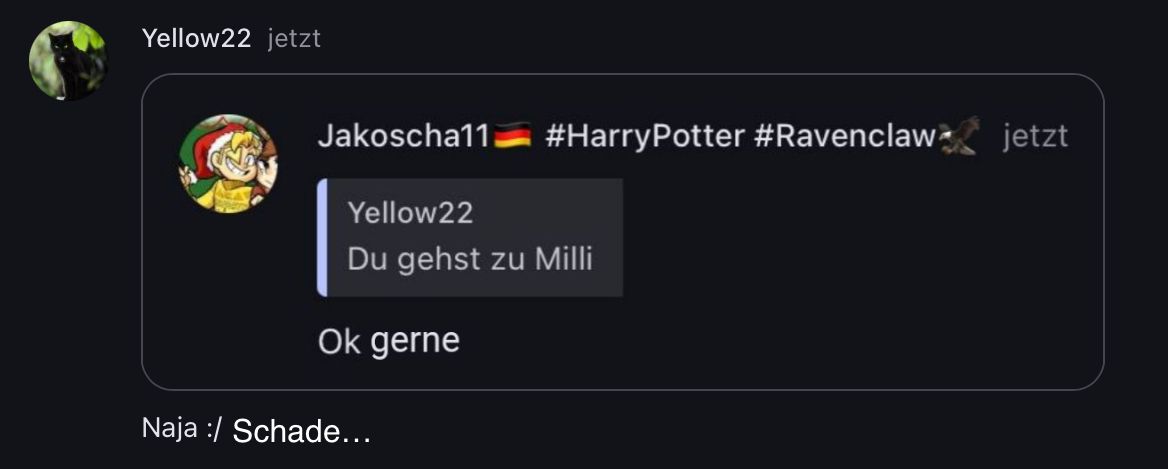The height and width of the screenshot is (469, 1168).
Task: Click the eagle emoji after #Ravenclaw
Action: click(x=958, y=135)
